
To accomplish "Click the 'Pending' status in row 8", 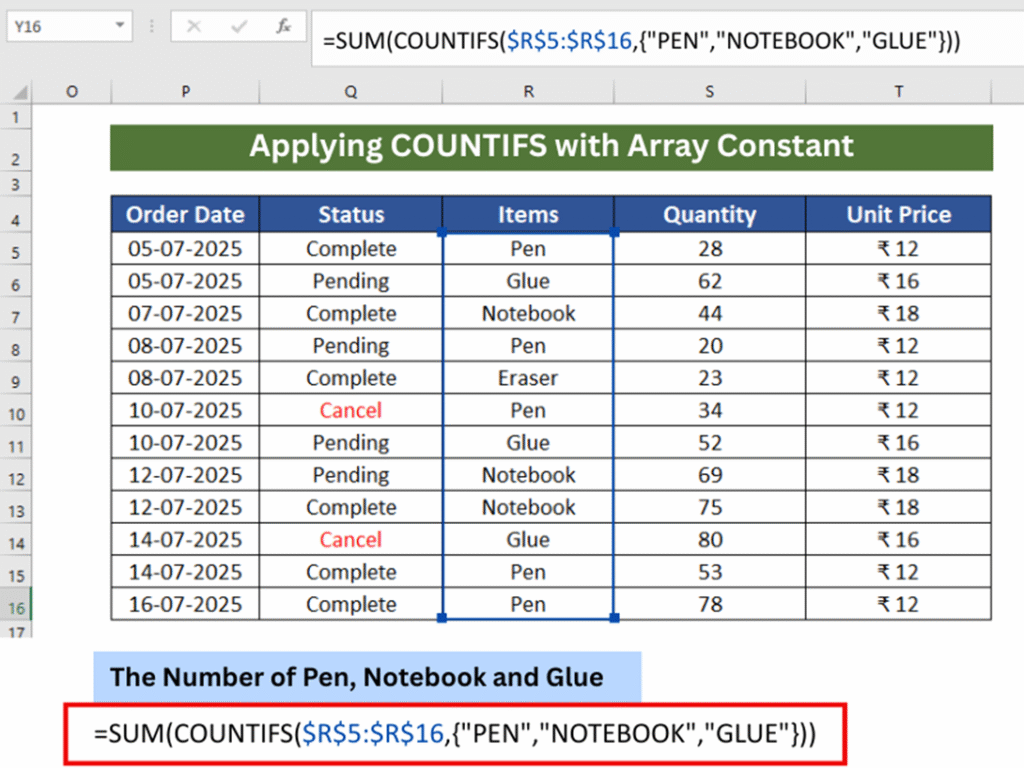I will [351, 346].
